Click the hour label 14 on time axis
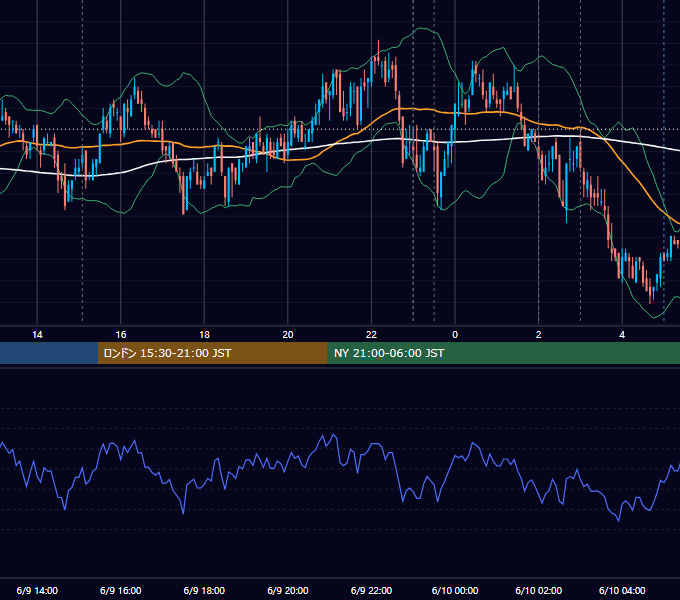The width and height of the screenshot is (680, 600). 37,335
